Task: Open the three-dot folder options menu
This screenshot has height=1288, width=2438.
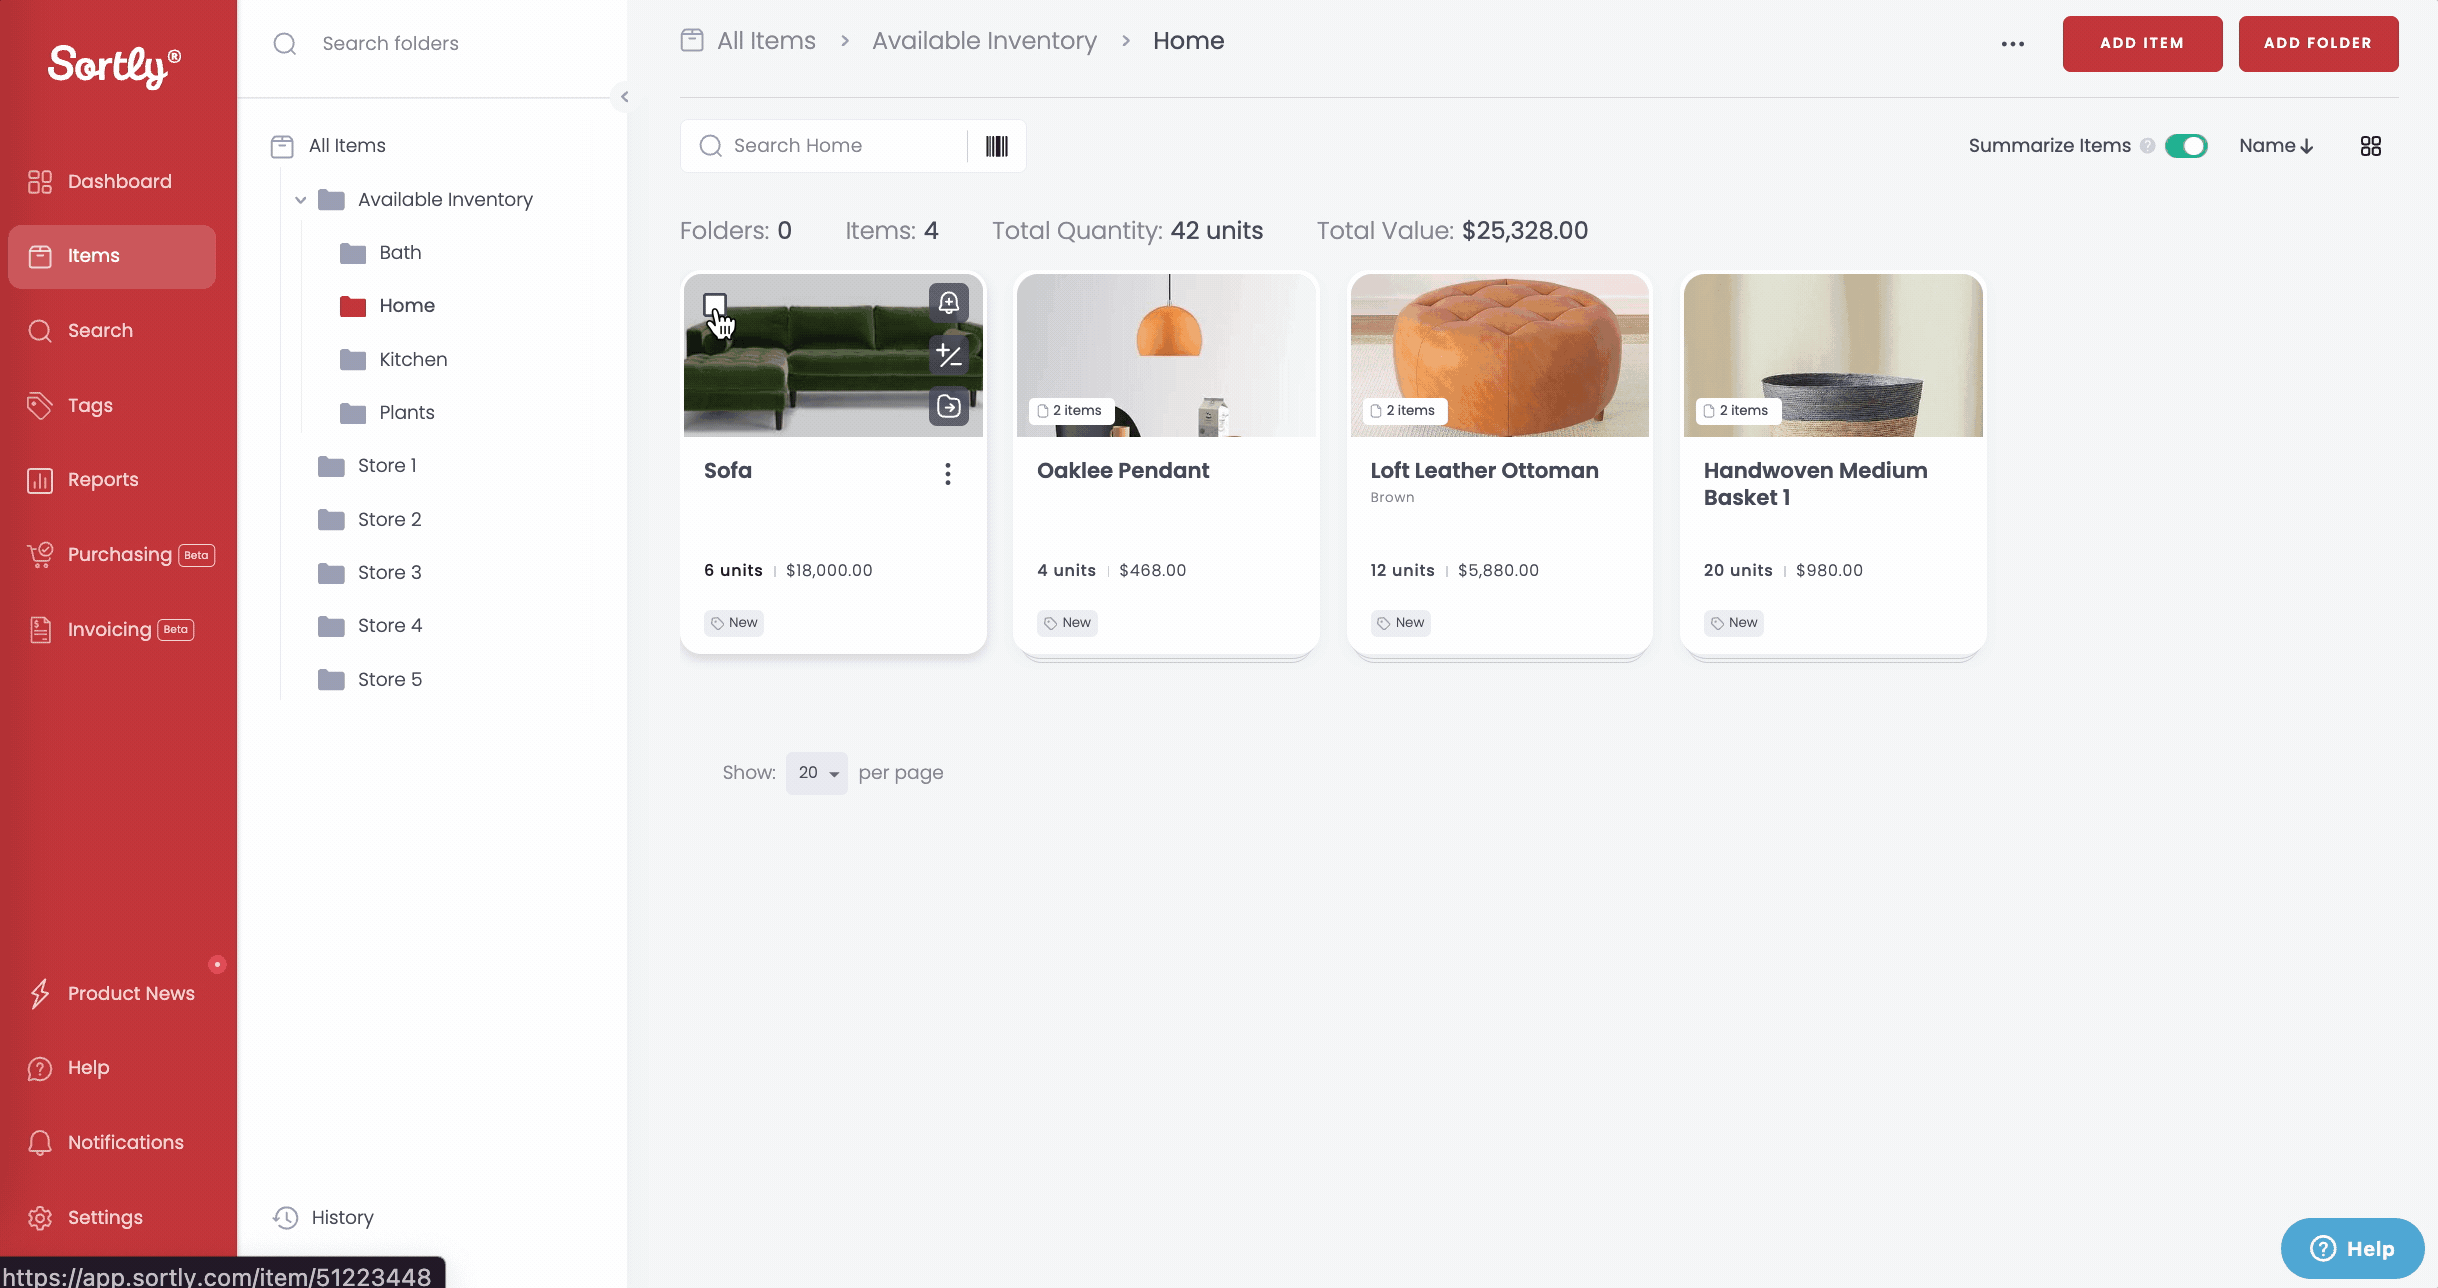Action: (2013, 44)
